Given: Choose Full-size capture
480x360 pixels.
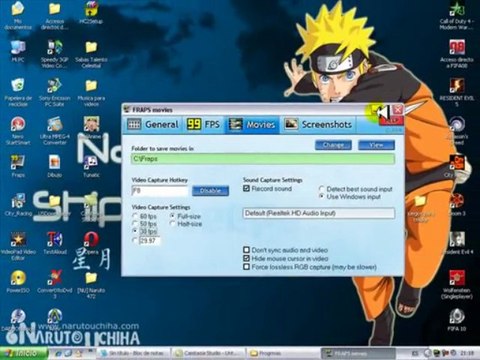Looking at the screenshot, I should [173, 216].
